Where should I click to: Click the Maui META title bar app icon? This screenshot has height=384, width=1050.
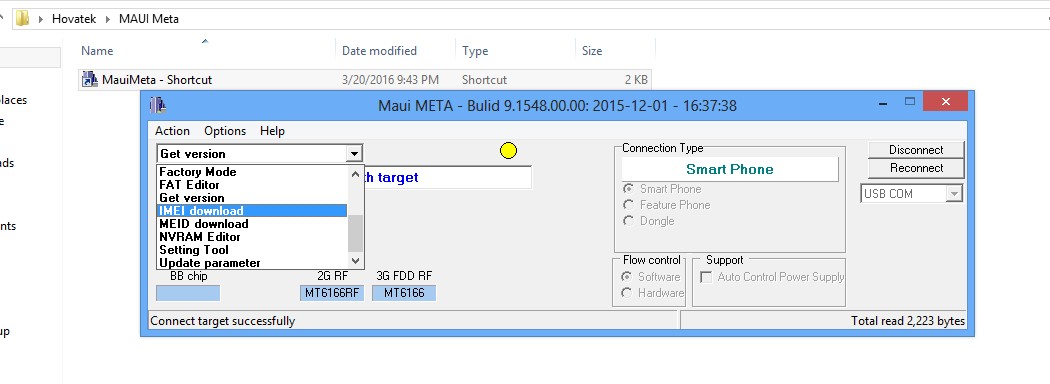[x=158, y=105]
